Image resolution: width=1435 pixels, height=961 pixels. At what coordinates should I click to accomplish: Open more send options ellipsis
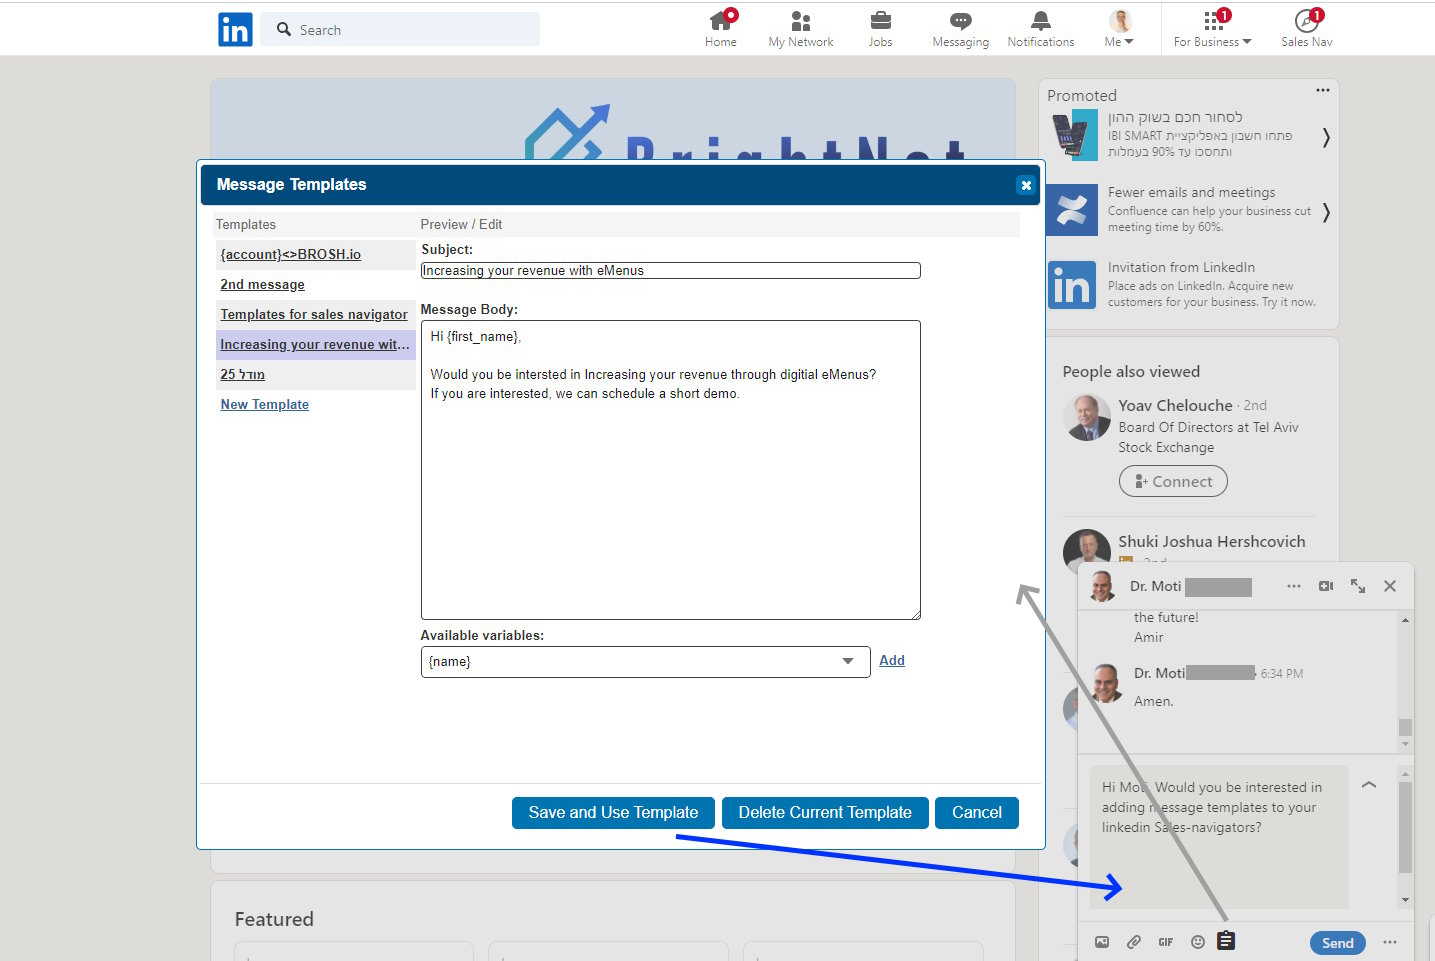(1390, 942)
